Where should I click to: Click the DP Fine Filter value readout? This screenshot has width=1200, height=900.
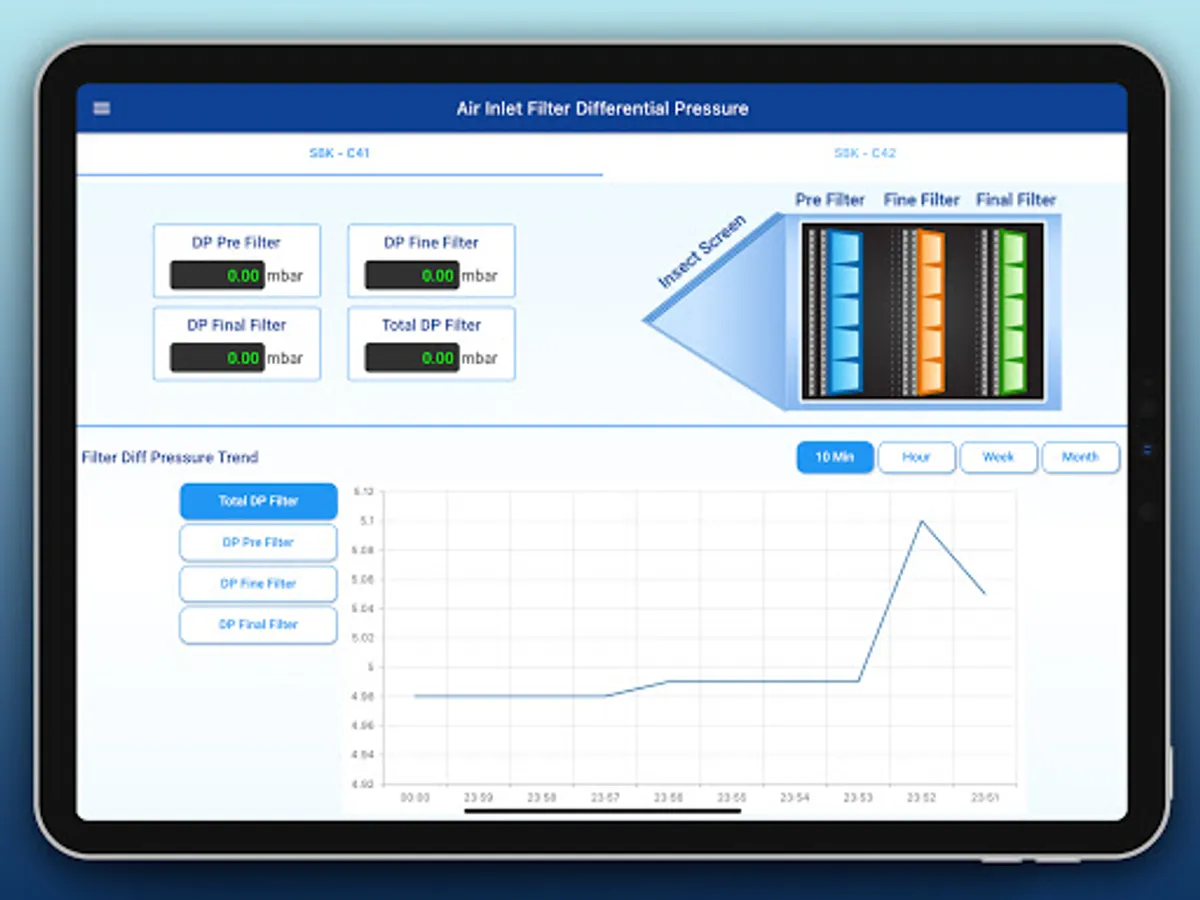pos(412,276)
